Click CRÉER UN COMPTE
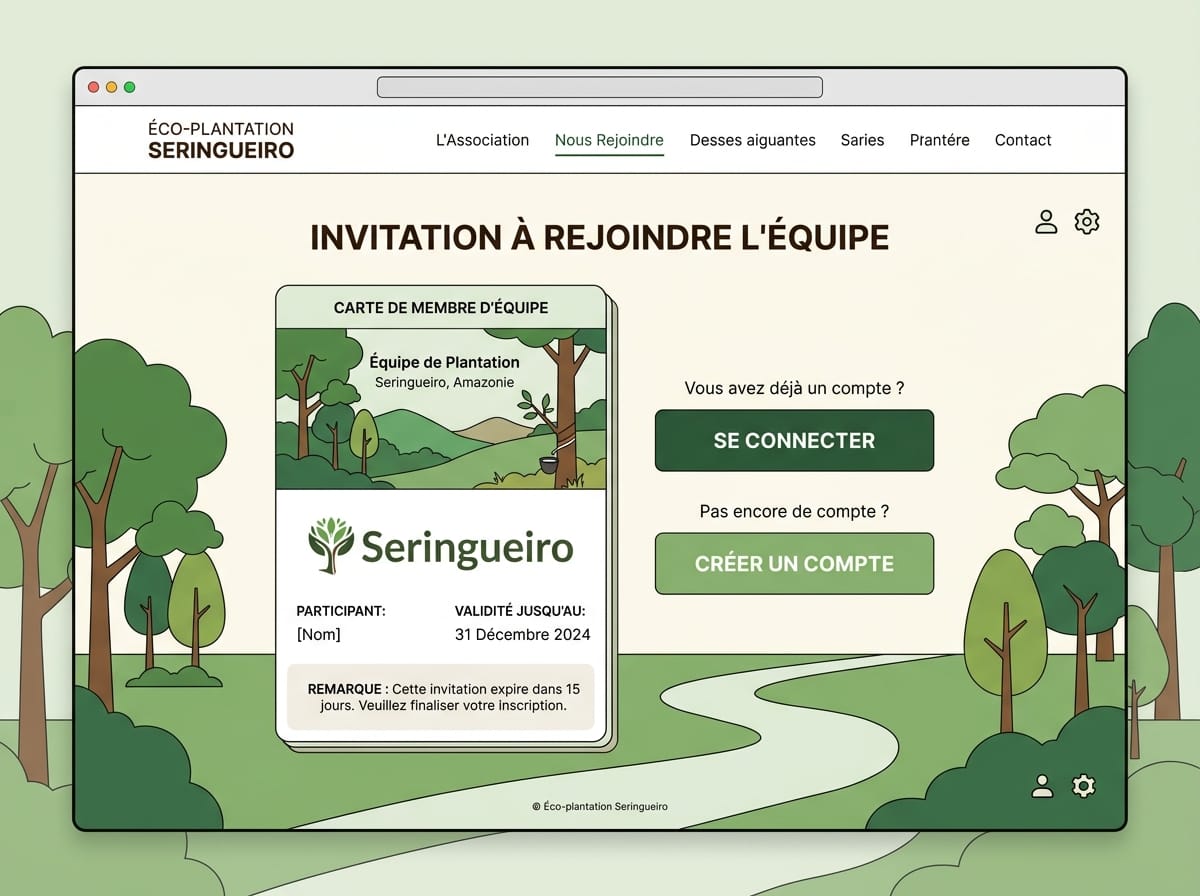 pyautogui.click(x=794, y=563)
